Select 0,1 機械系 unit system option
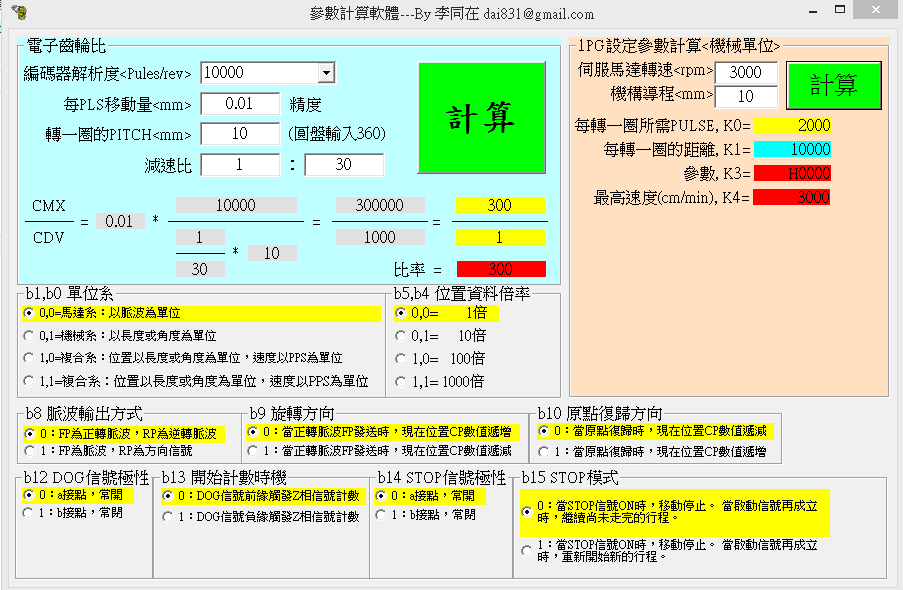This screenshot has width=903, height=590. click(29, 336)
